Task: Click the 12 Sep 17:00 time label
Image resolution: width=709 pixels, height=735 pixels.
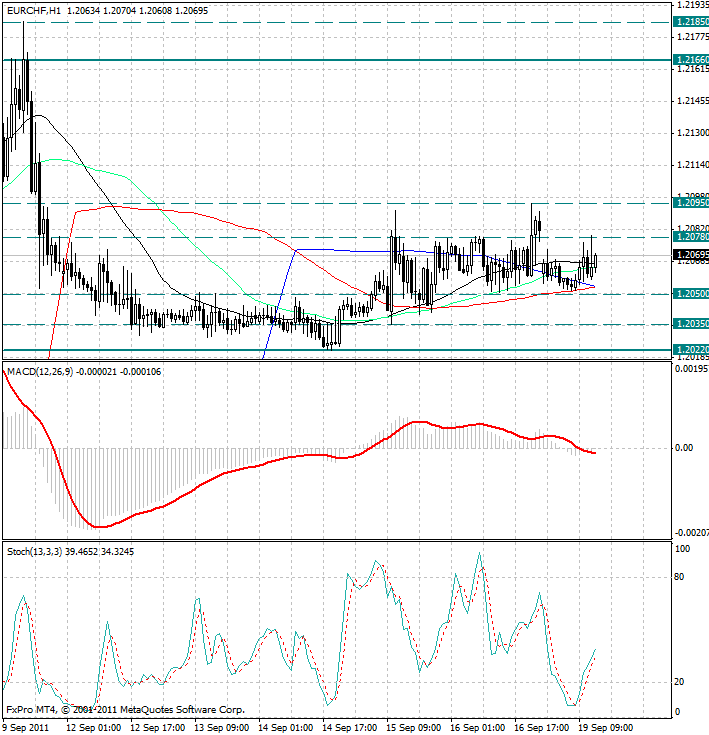Action: point(157,728)
